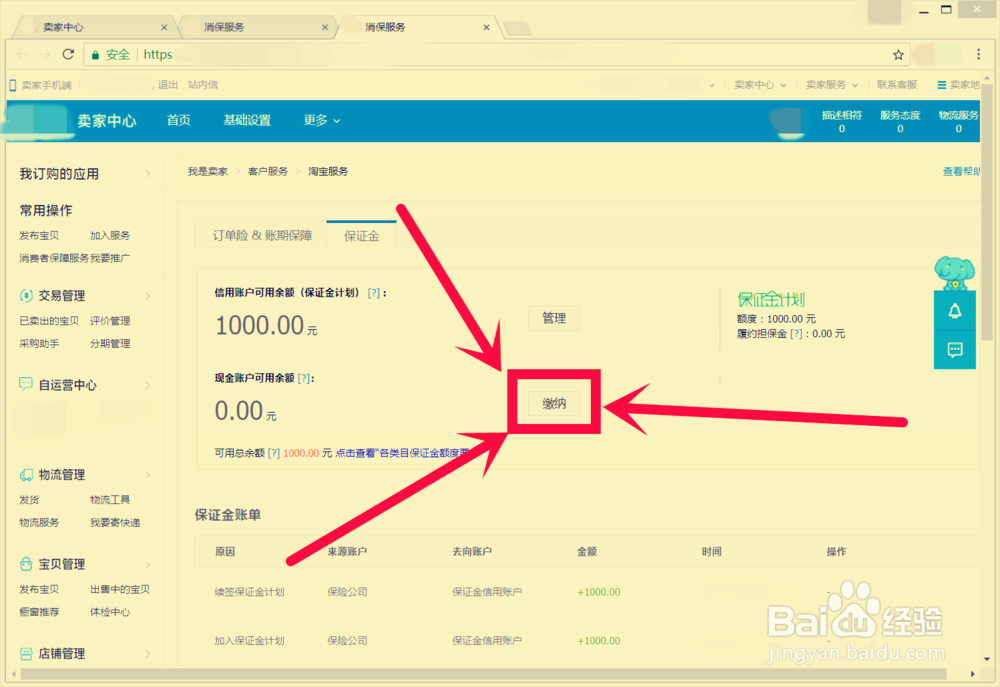Click the bookmark star in the address bar
This screenshot has height=687, width=1000.
[898, 54]
